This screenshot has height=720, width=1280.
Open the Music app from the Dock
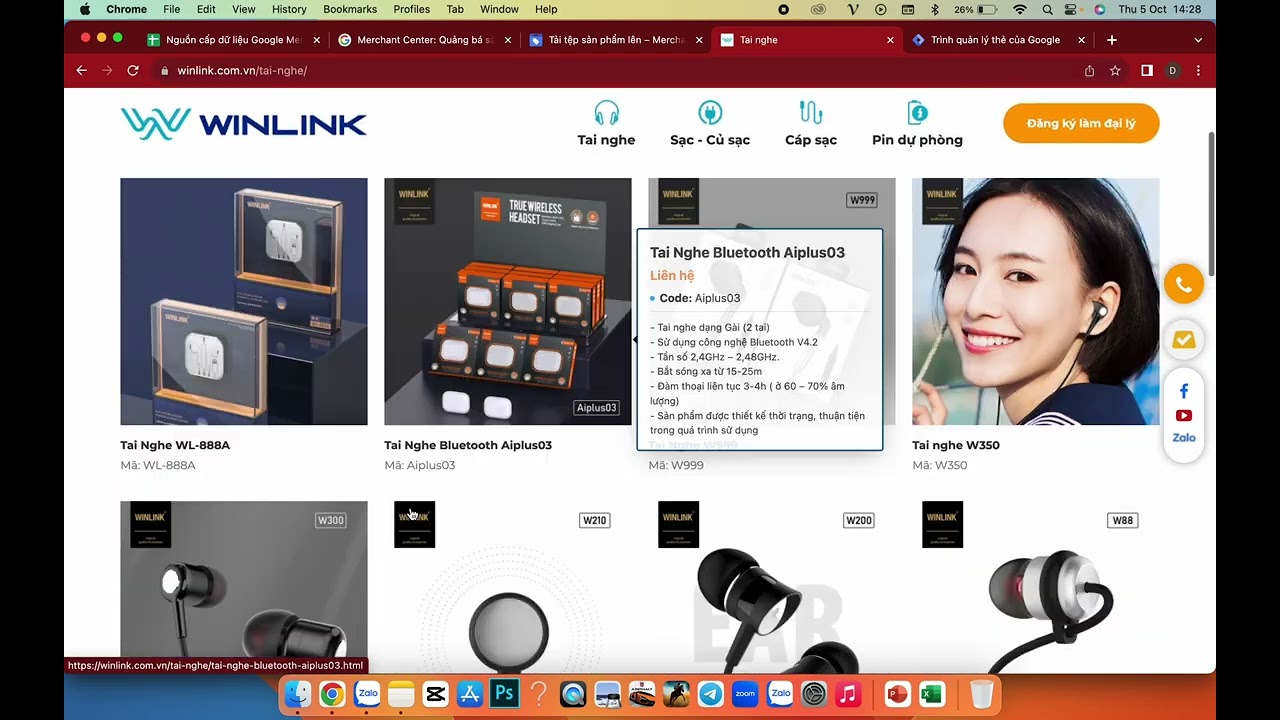848,693
